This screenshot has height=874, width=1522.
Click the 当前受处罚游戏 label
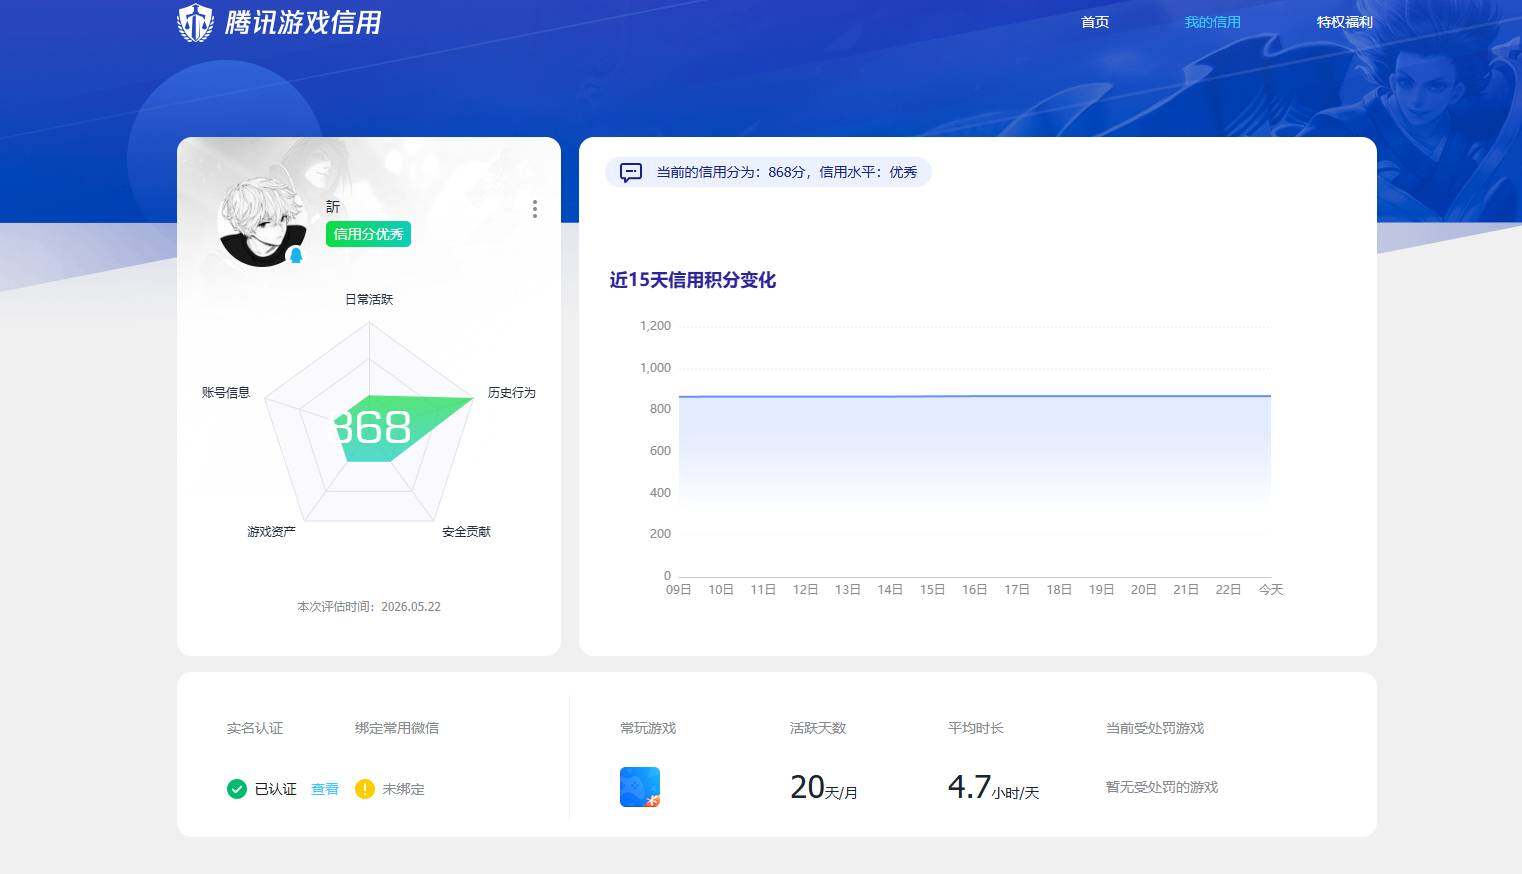pyautogui.click(x=1155, y=728)
